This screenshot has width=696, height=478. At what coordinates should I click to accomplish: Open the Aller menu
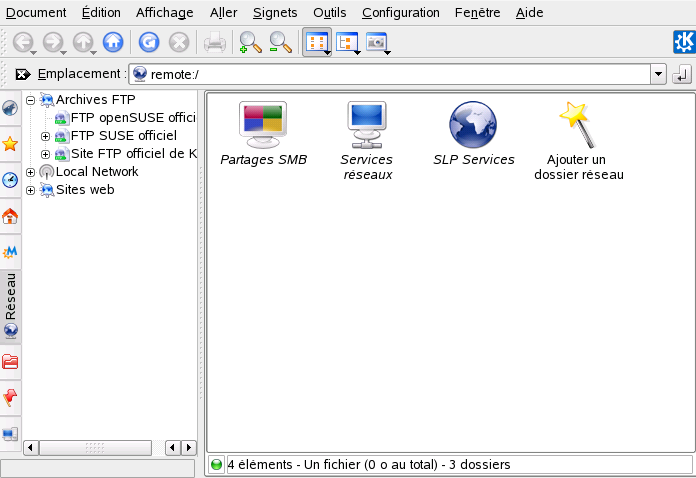click(224, 12)
